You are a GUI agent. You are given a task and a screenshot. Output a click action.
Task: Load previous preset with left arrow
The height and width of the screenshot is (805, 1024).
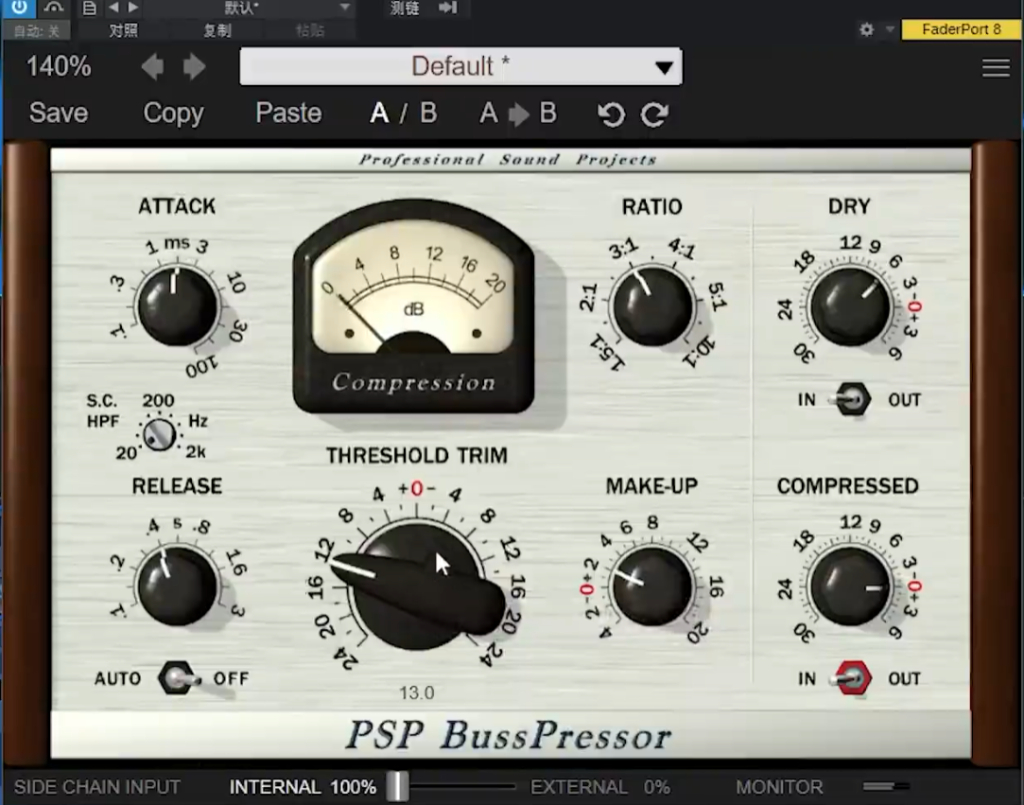point(153,67)
